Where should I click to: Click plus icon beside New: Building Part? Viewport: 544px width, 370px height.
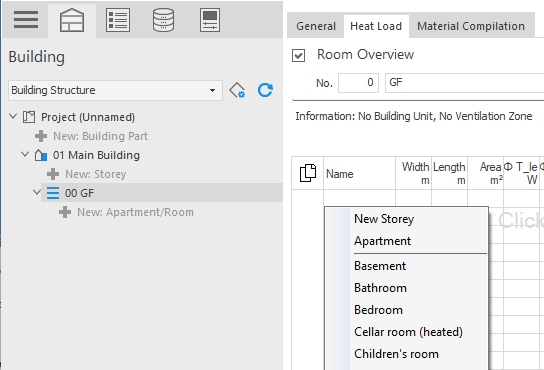[41, 136]
